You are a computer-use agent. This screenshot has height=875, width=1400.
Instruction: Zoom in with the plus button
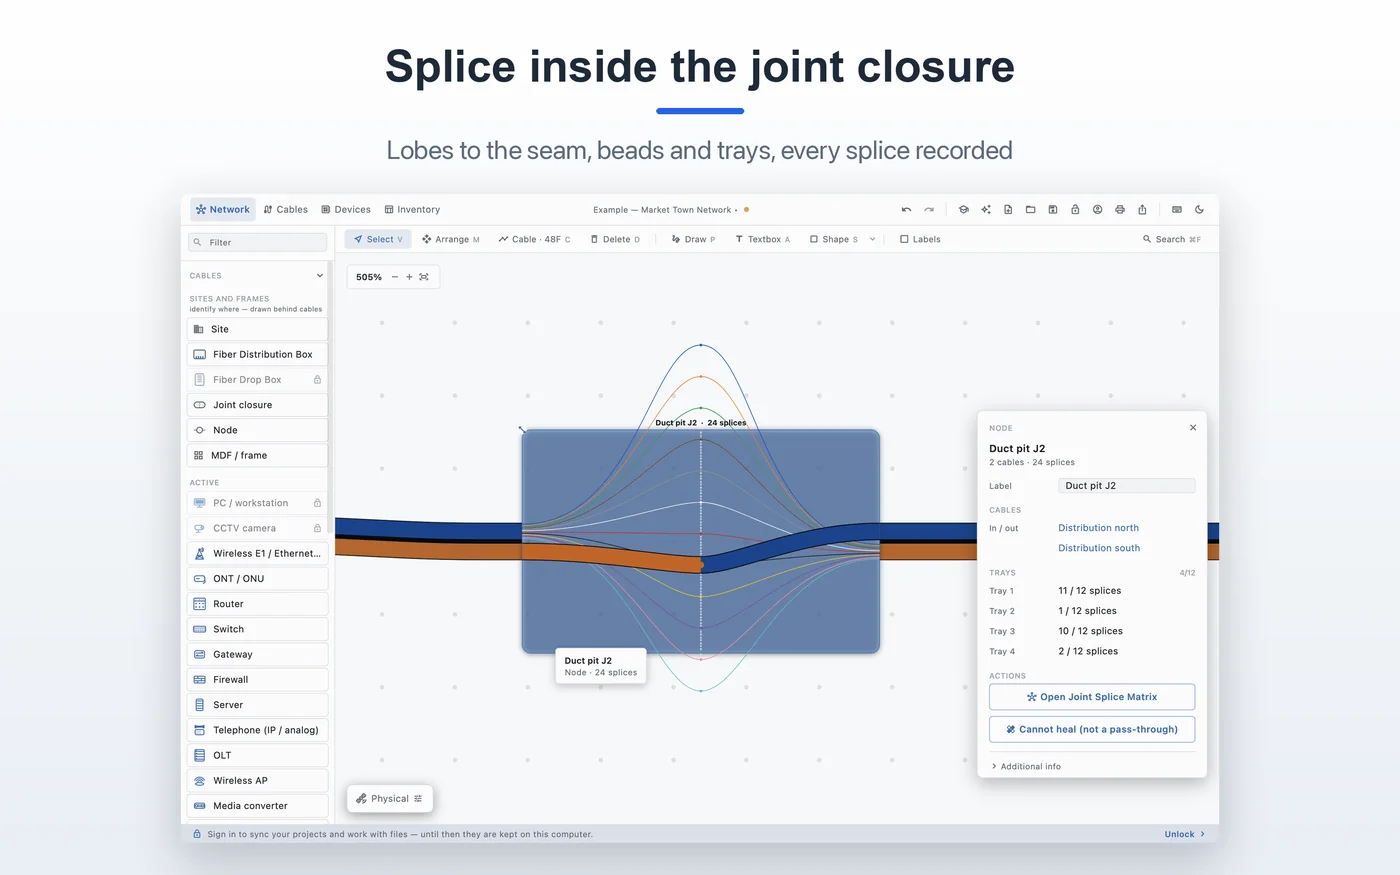pos(409,277)
